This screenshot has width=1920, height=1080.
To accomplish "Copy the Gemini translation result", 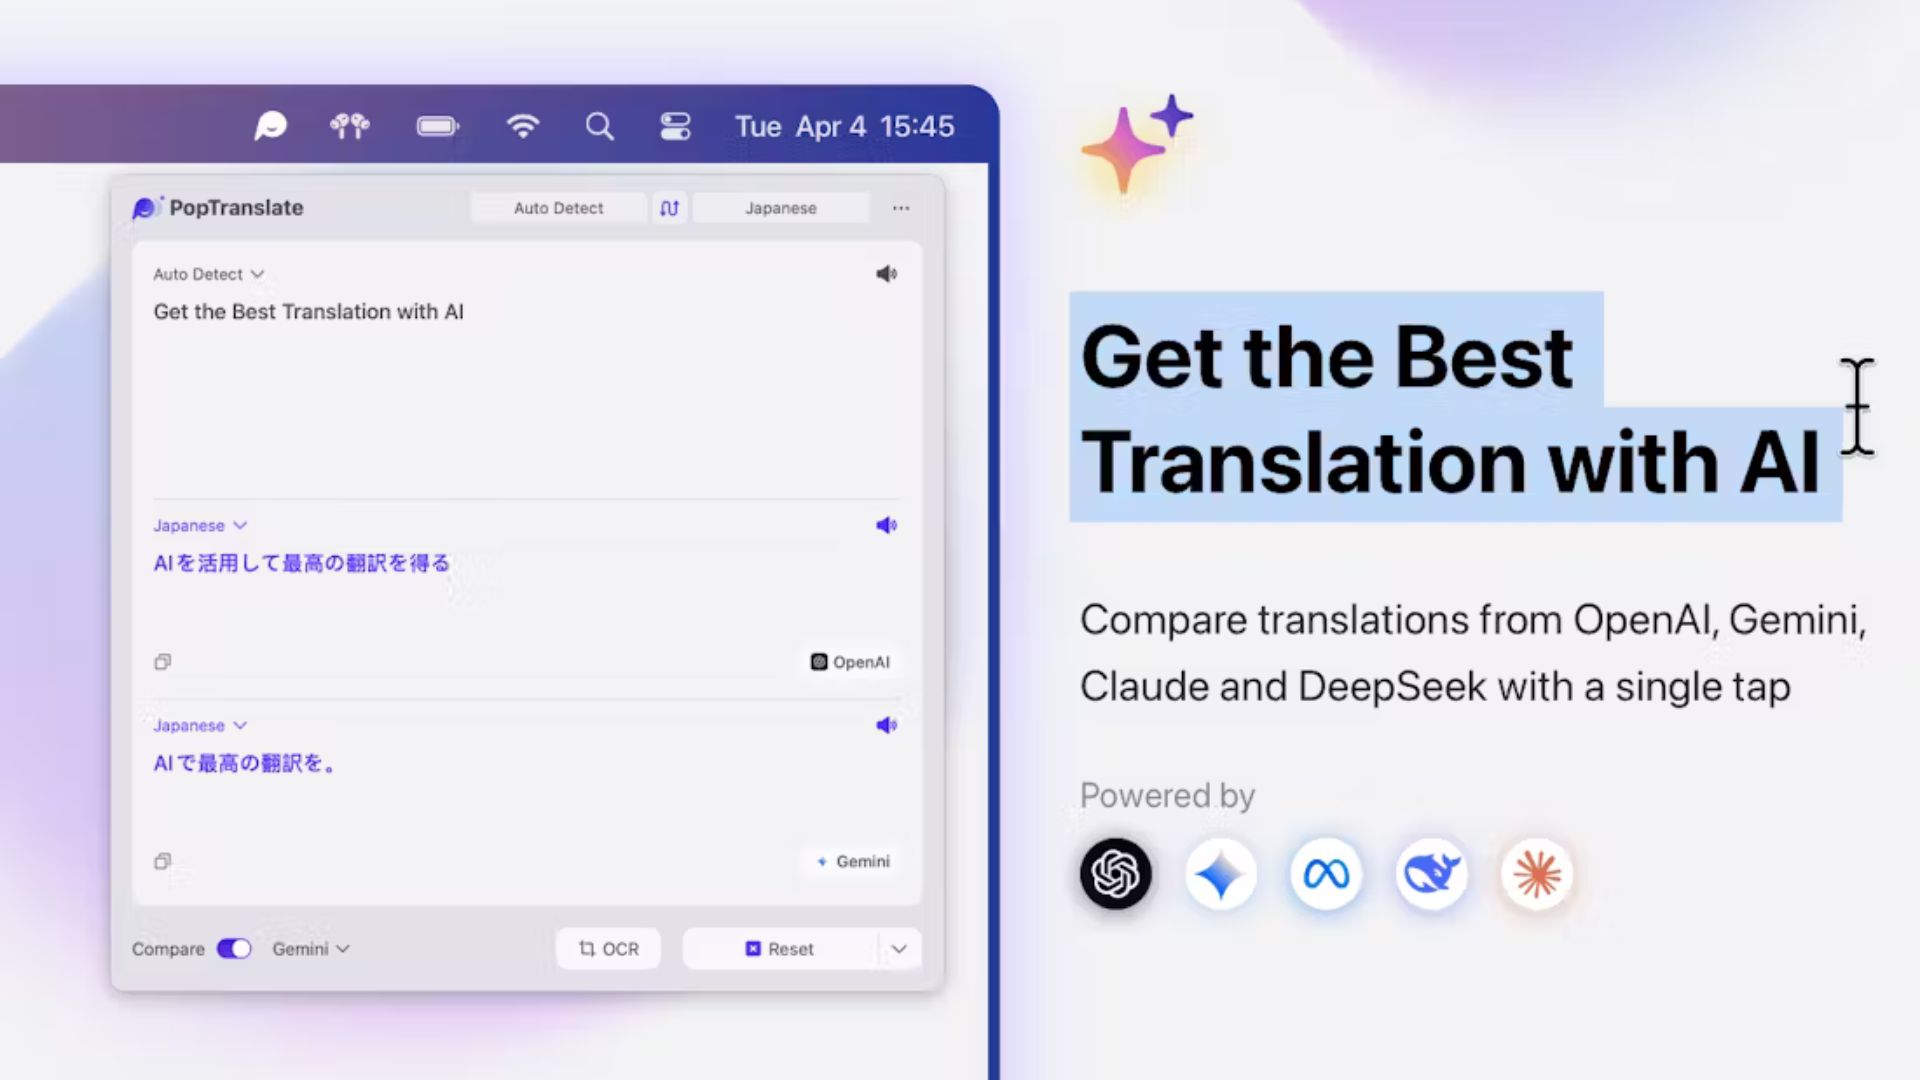I will point(162,861).
